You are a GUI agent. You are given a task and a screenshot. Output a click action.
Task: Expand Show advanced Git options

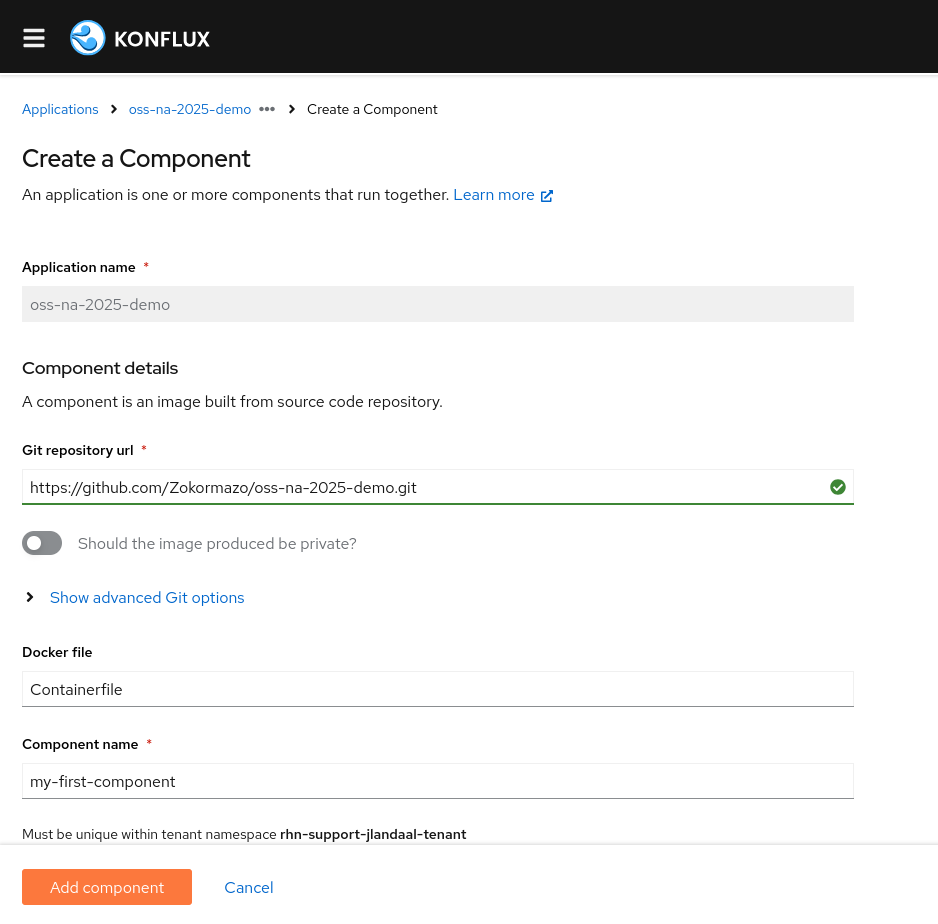pos(147,597)
